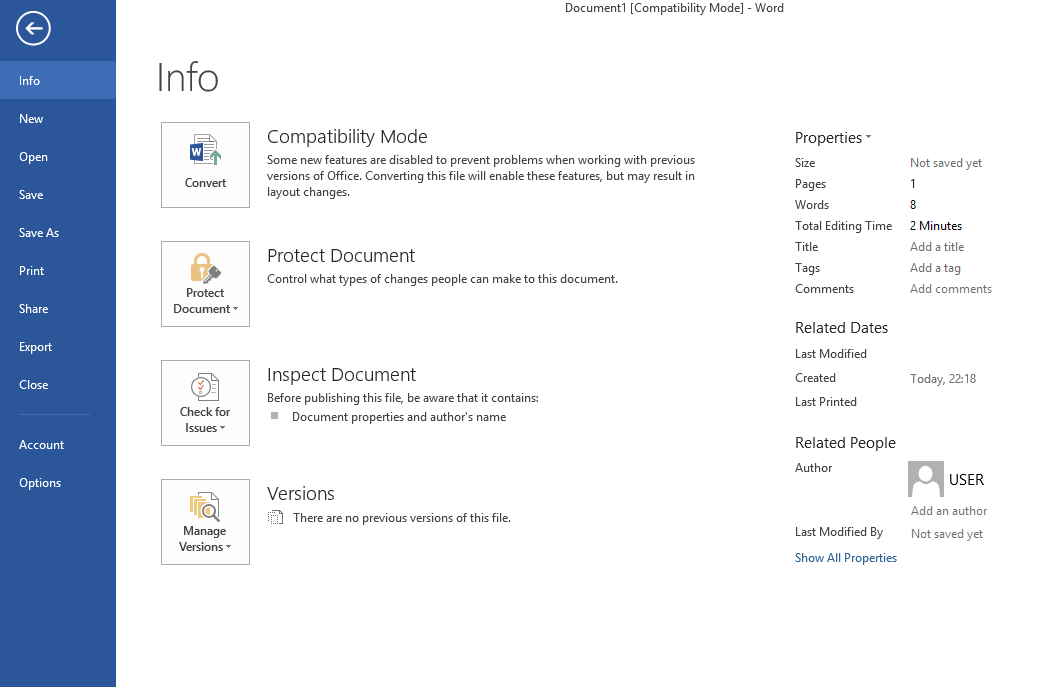Click the Convert button

pyautogui.click(x=205, y=165)
